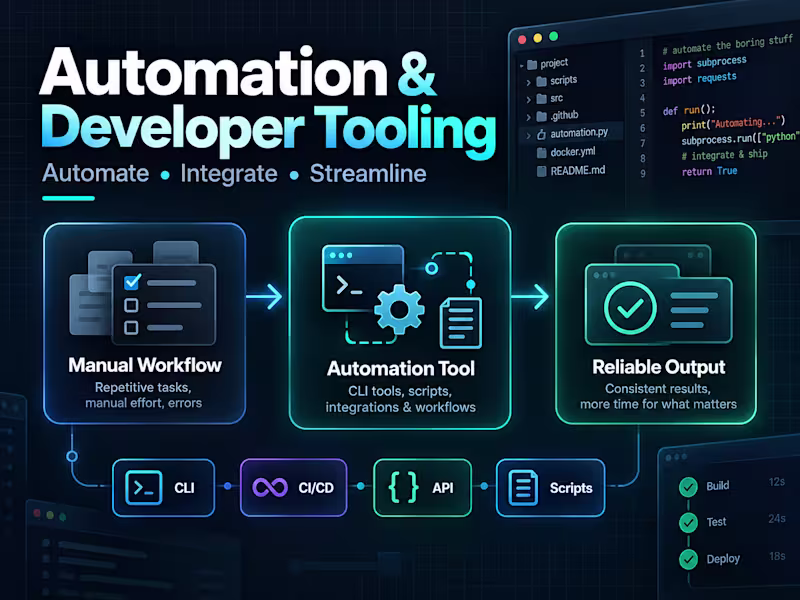Check the second checkbox in Manual Workflow list
800x600 pixels.
(x=131, y=305)
